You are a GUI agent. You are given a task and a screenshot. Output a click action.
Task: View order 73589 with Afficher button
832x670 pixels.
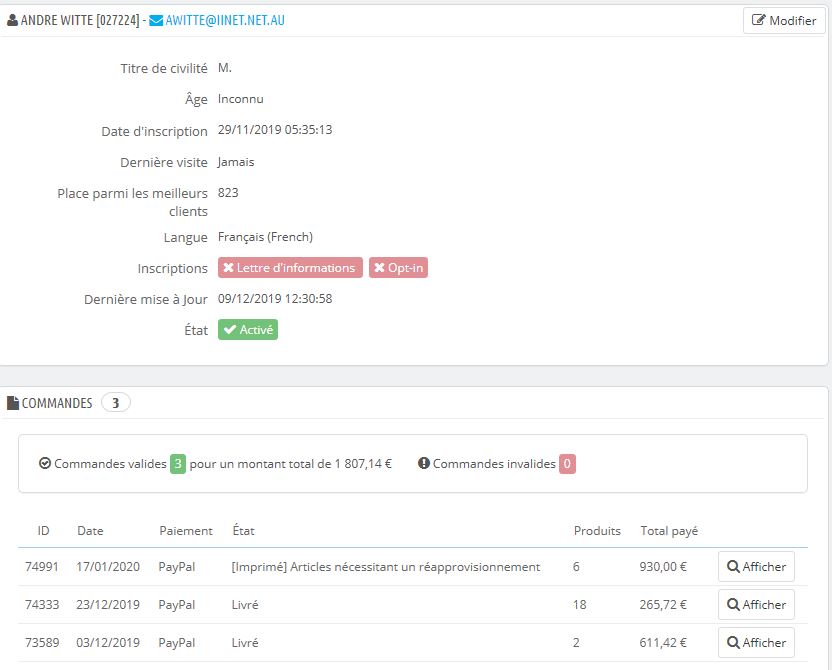click(x=756, y=643)
